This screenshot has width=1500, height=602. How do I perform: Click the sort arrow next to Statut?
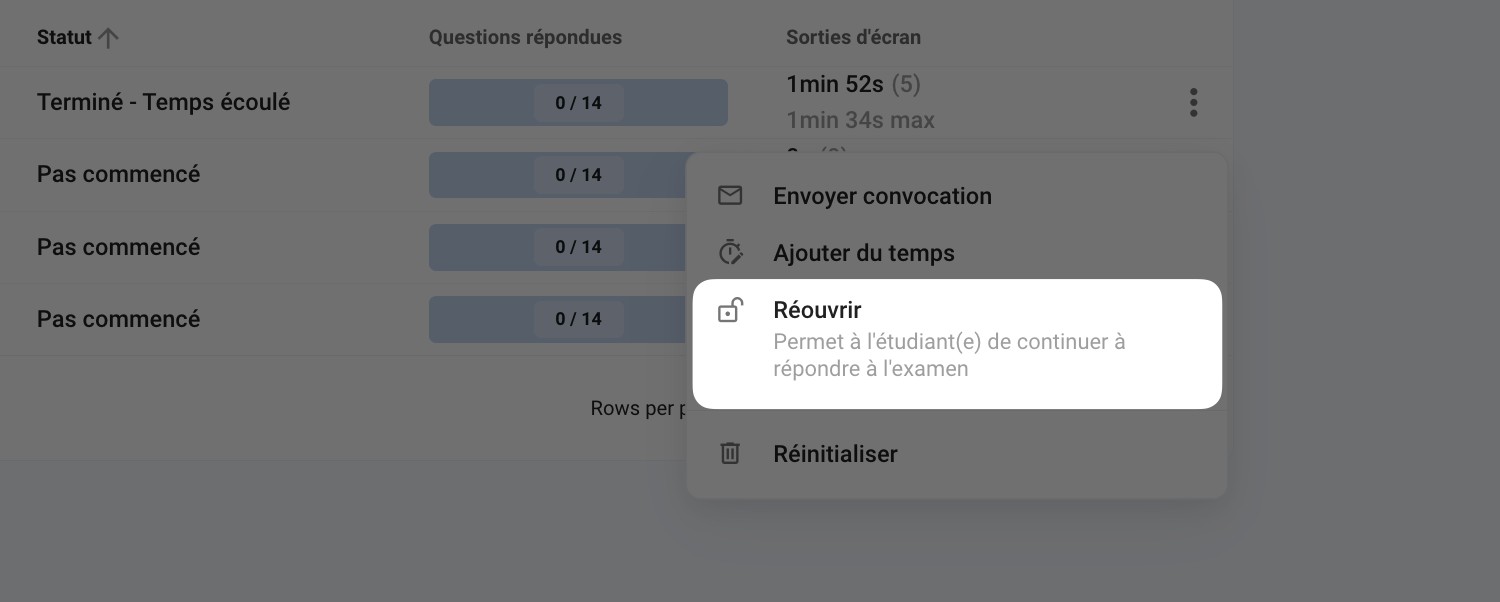(x=108, y=38)
